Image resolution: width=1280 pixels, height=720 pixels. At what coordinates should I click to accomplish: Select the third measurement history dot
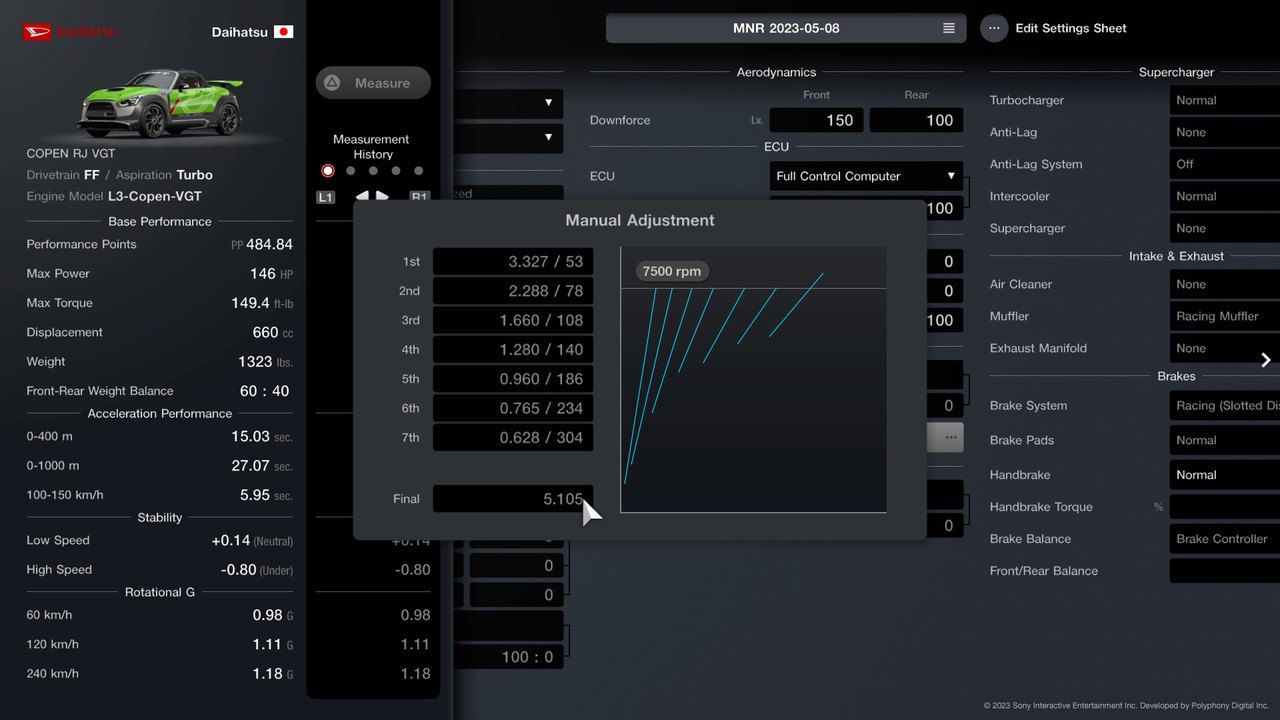click(373, 171)
